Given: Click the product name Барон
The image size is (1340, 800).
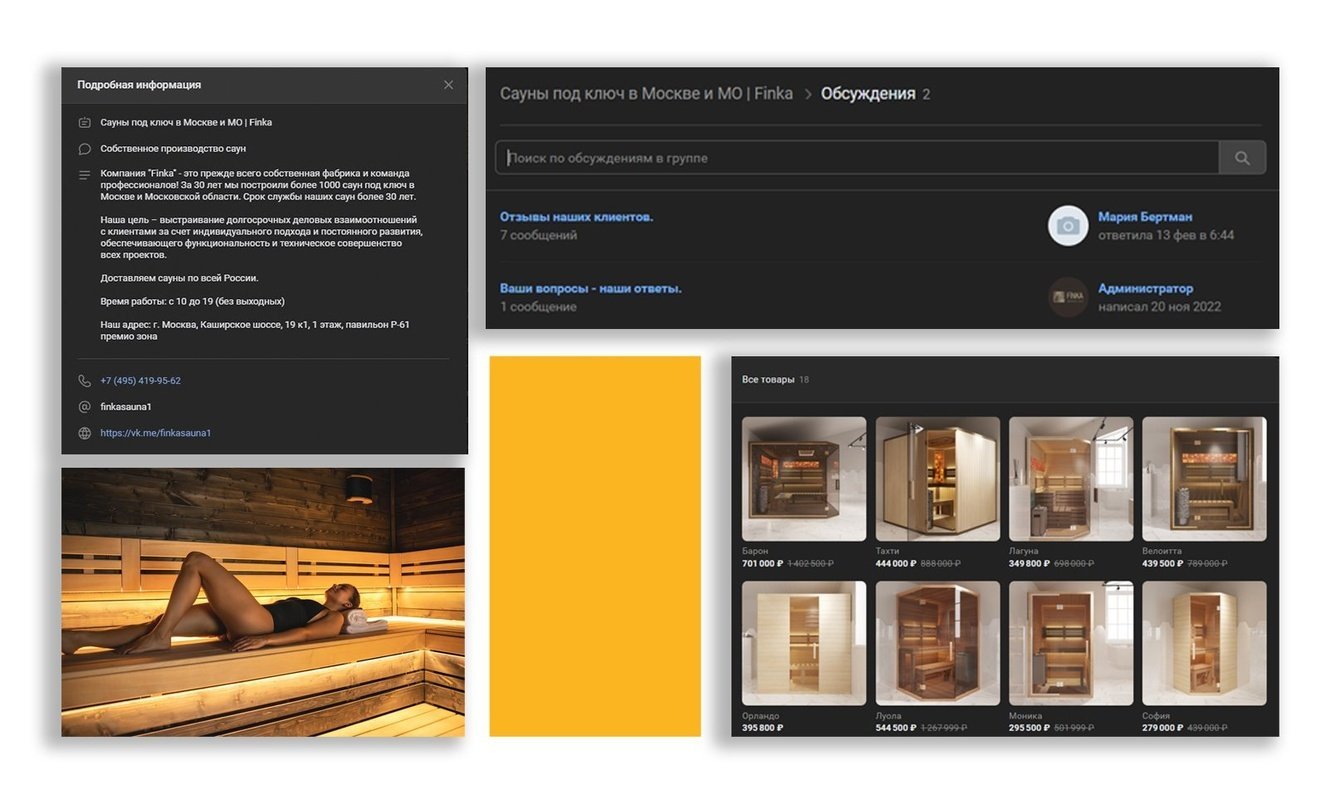Looking at the screenshot, I should click(x=755, y=551).
